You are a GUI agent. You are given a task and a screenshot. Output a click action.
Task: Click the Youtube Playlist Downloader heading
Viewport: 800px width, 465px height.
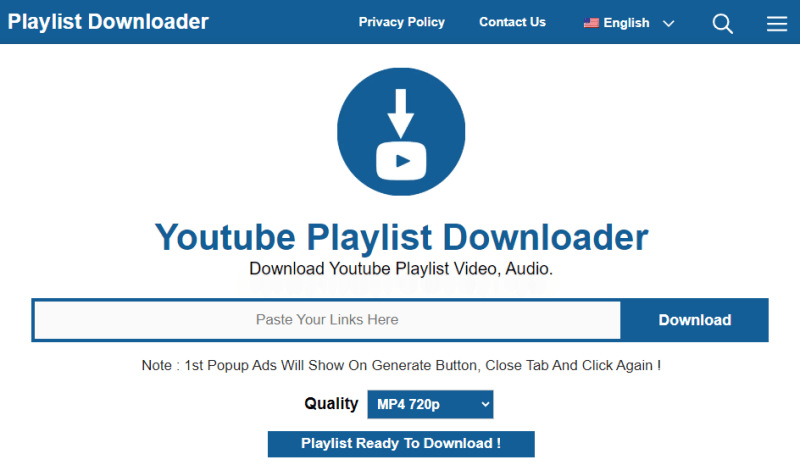coord(401,237)
